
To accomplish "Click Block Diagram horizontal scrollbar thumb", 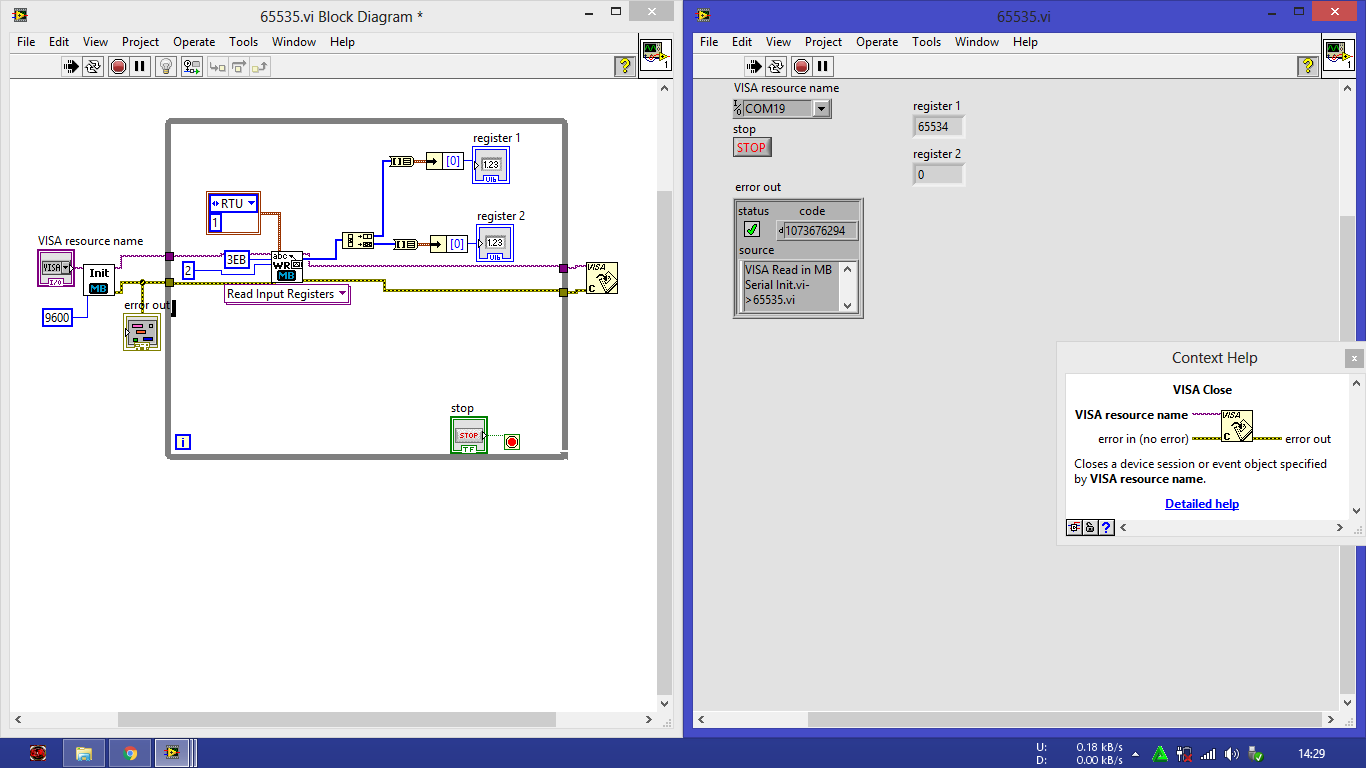I will coord(336,719).
